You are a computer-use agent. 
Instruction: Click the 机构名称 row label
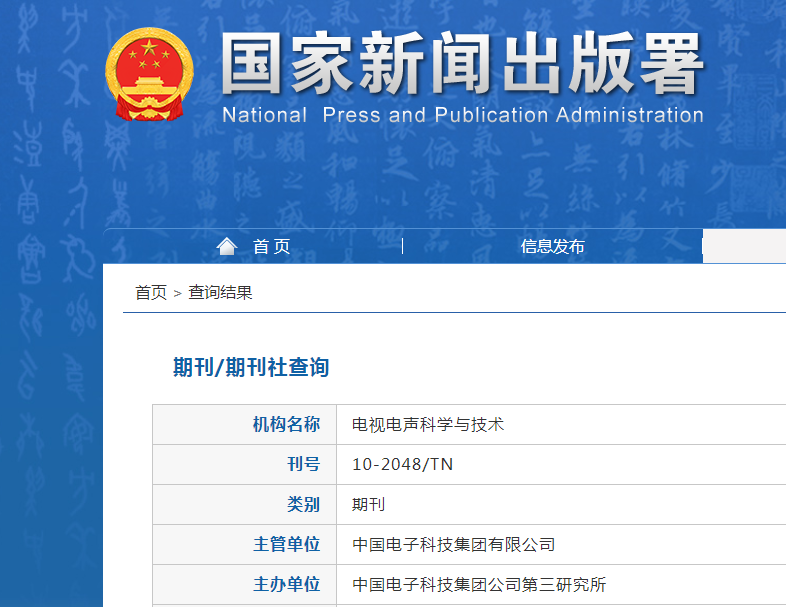coord(286,425)
